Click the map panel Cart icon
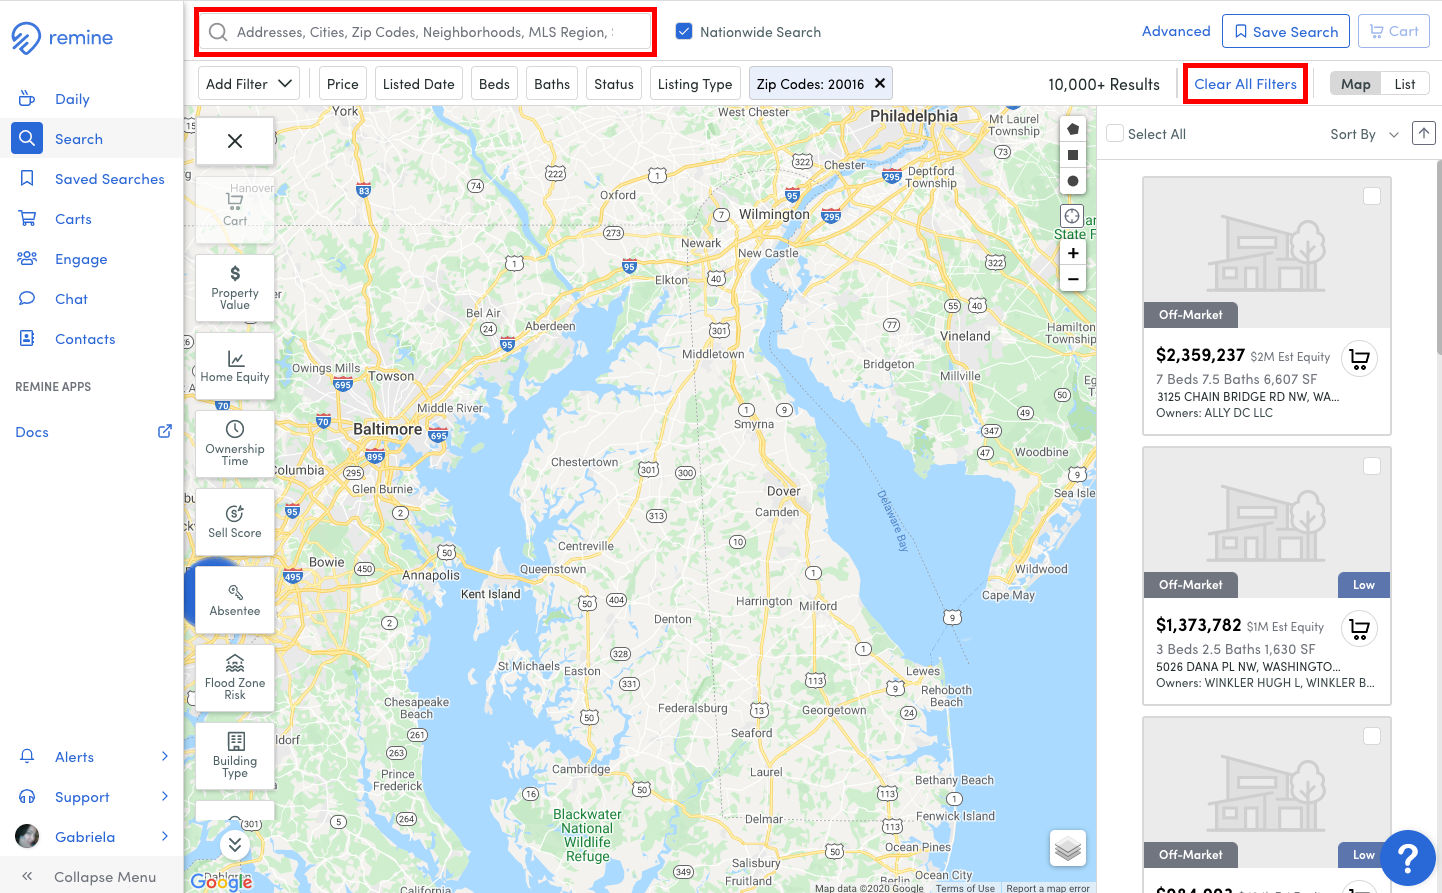The height and width of the screenshot is (893, 1442). point(235,209)
